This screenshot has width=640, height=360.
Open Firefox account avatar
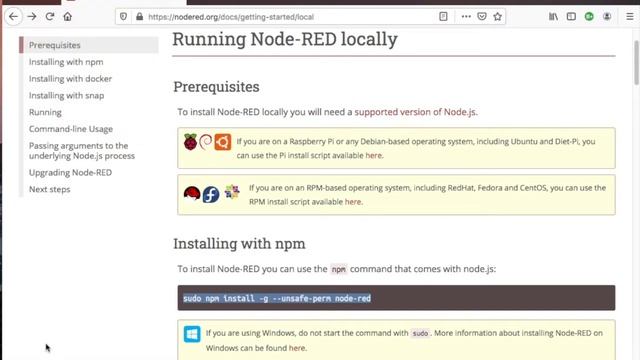coord(607,17)
